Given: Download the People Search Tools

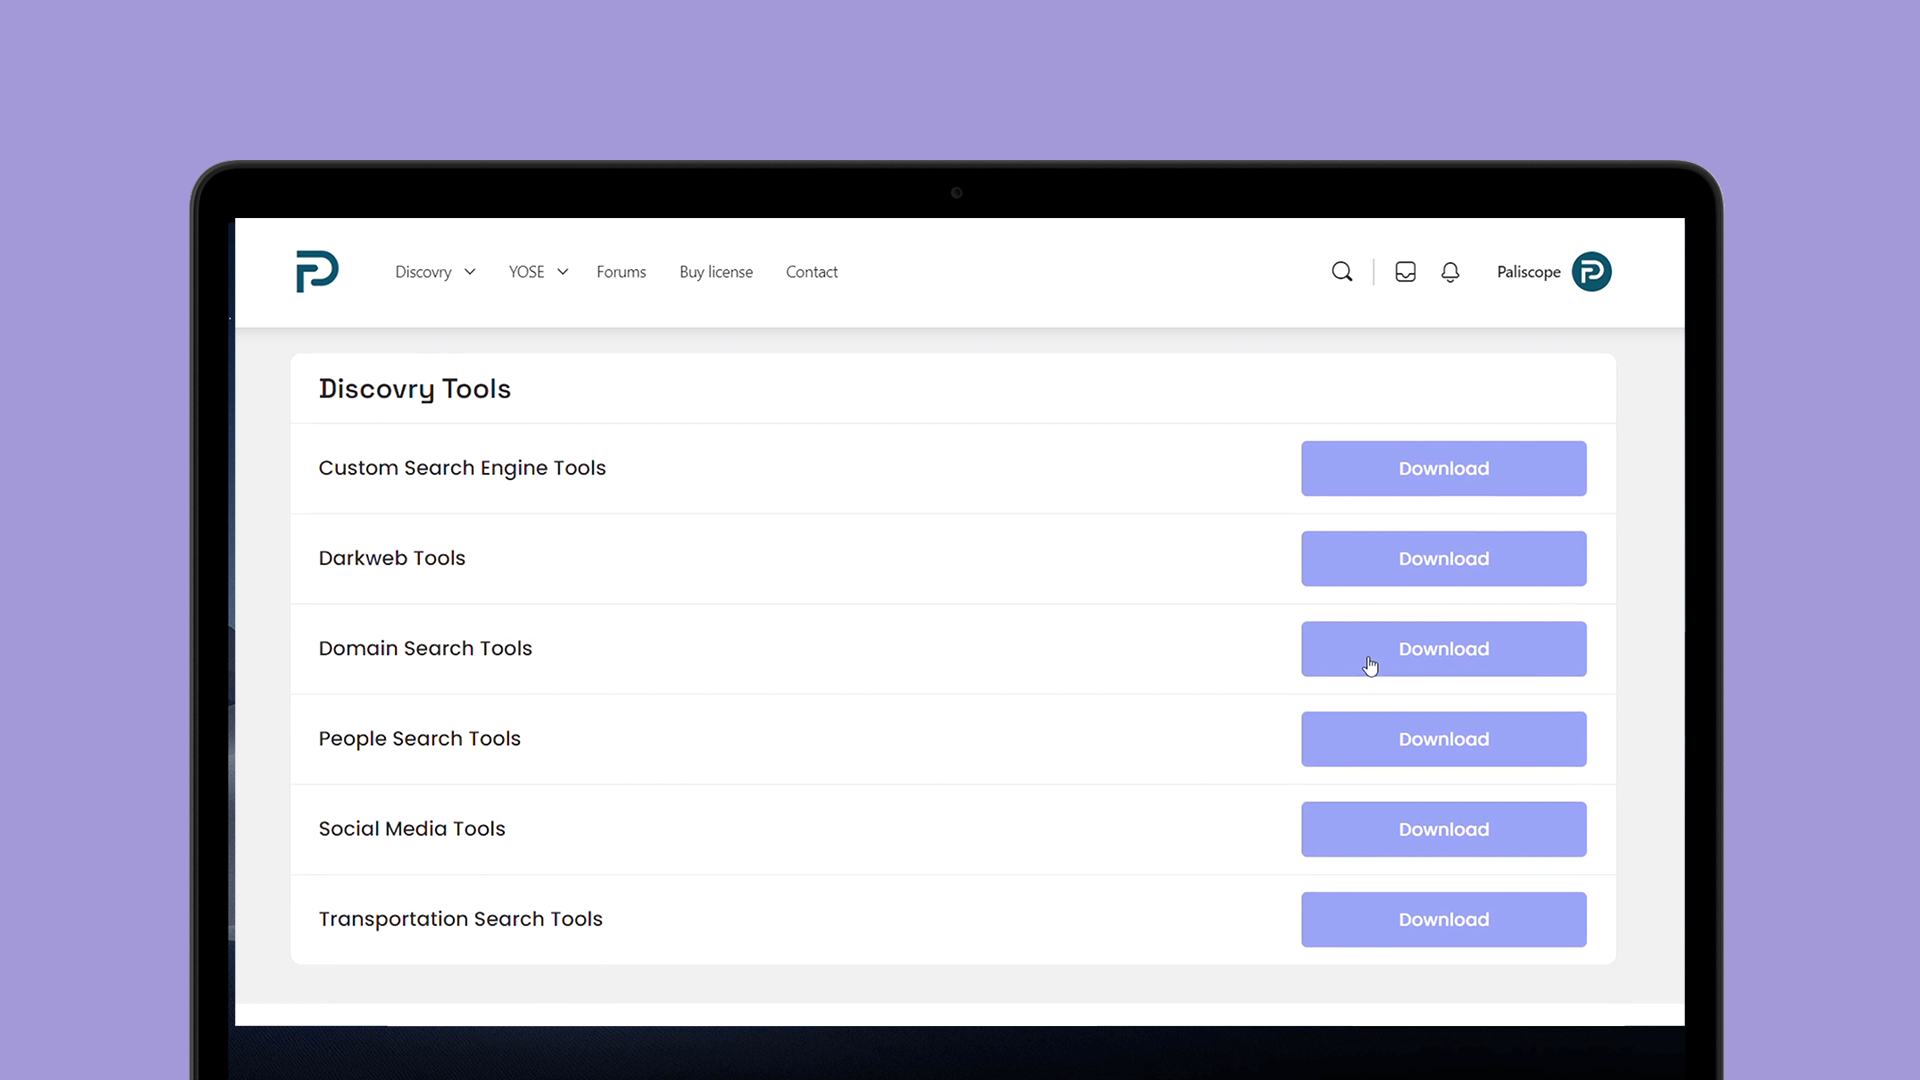Looking at the screenshot, I should click(x=1443, y=739).
